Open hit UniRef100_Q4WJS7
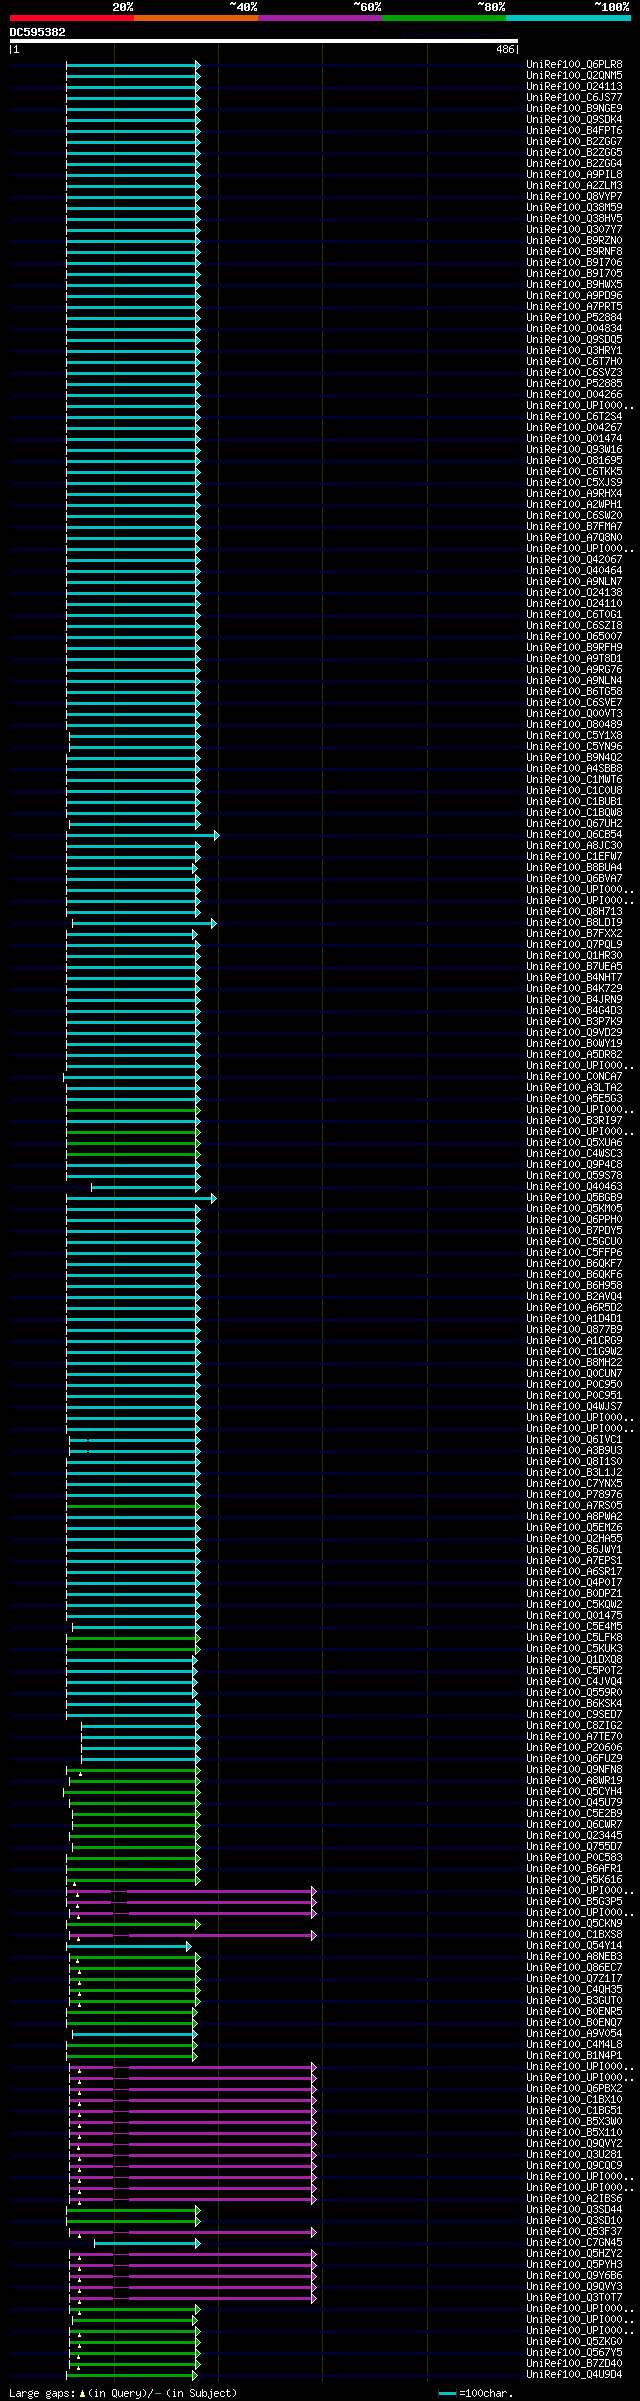The image size is (640, 2401). tap(574, 1407)
